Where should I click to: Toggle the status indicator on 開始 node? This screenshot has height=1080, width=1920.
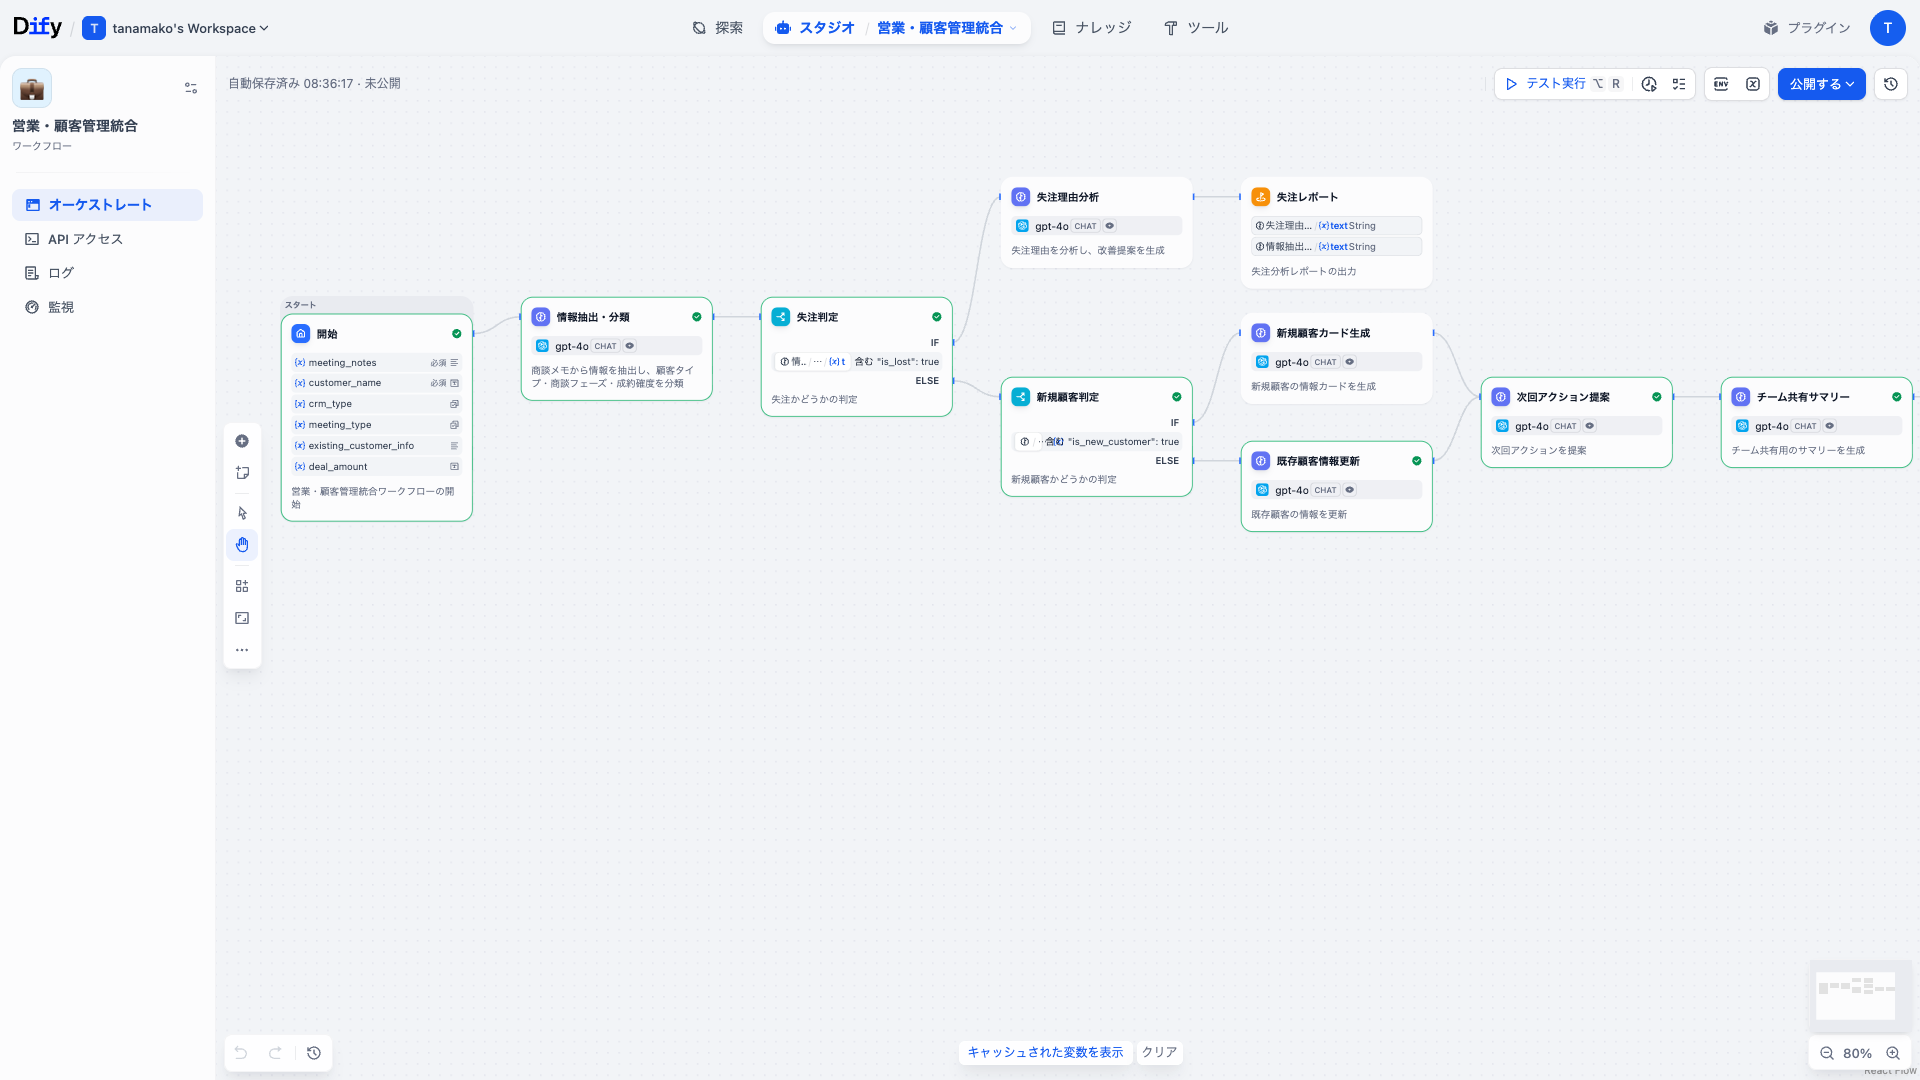458,333
